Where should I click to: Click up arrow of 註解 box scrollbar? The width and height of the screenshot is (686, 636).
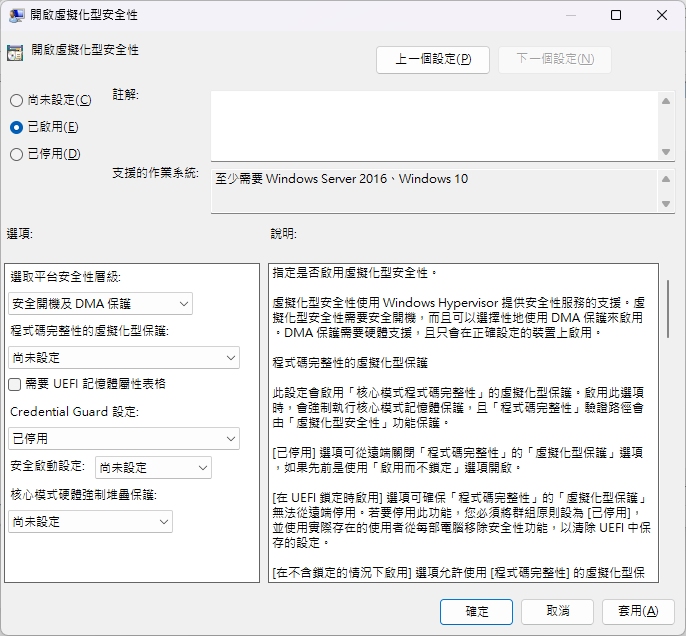666,101
